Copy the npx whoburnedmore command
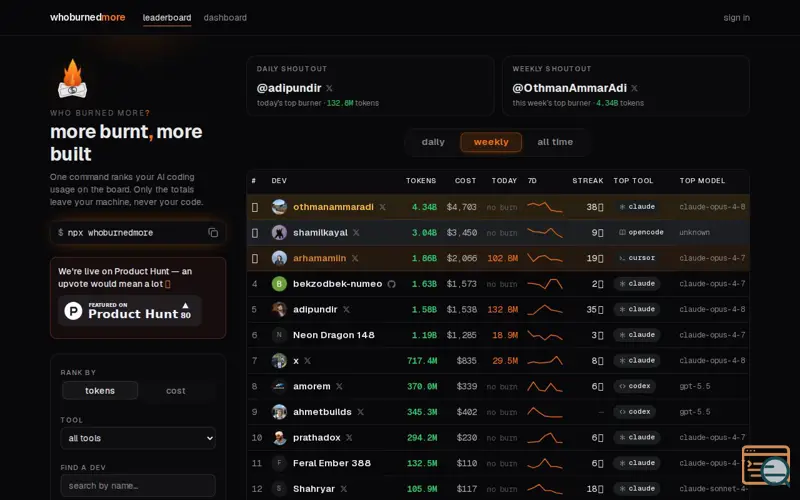 click(x=213, y=233)
